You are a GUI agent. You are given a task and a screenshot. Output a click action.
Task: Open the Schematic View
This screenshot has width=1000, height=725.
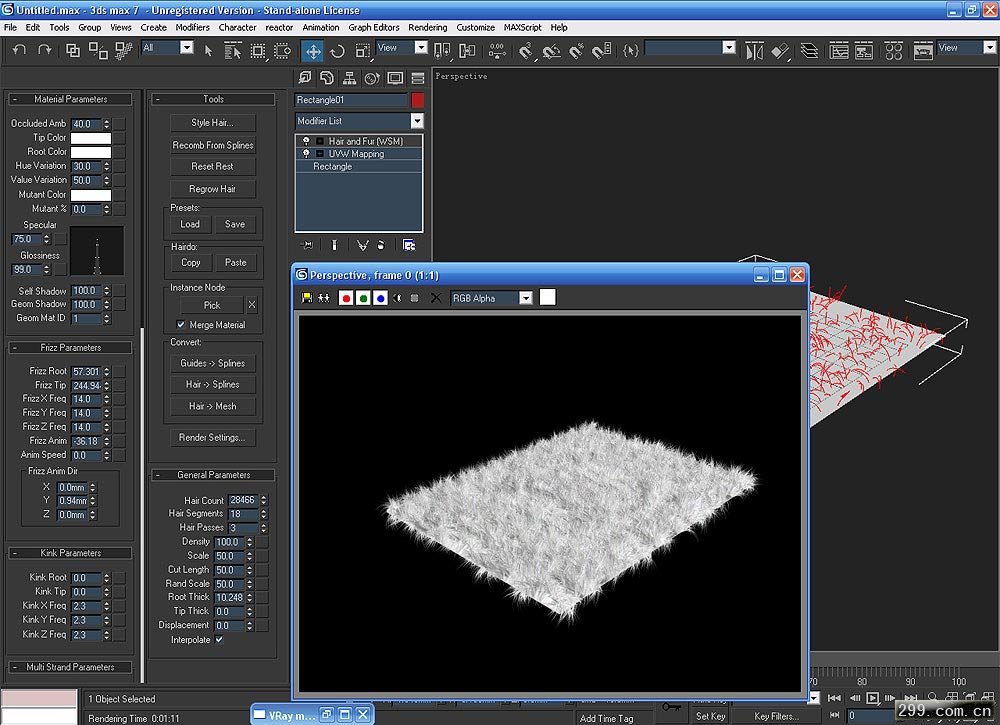864,51
